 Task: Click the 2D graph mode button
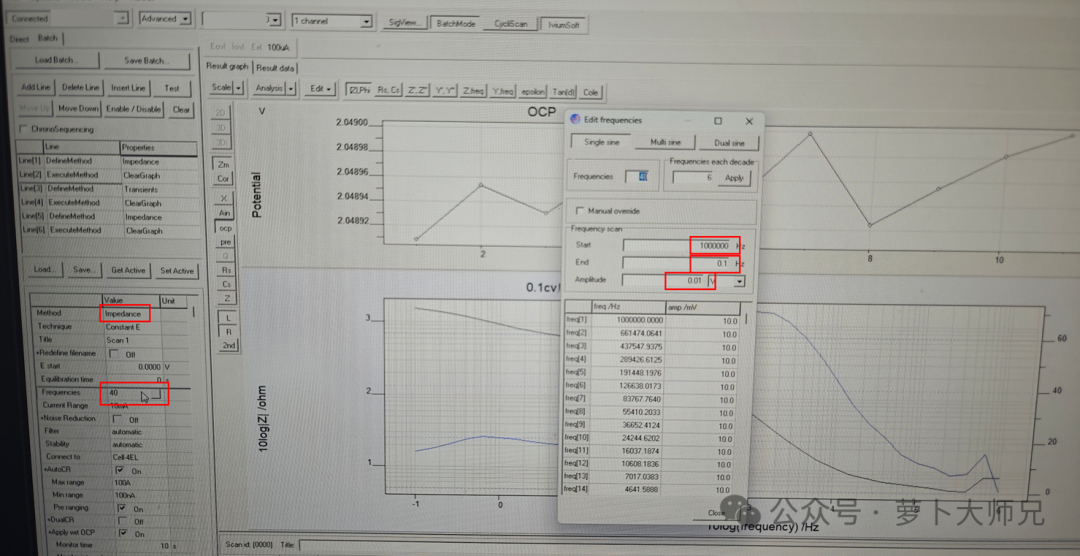(220, 112)
